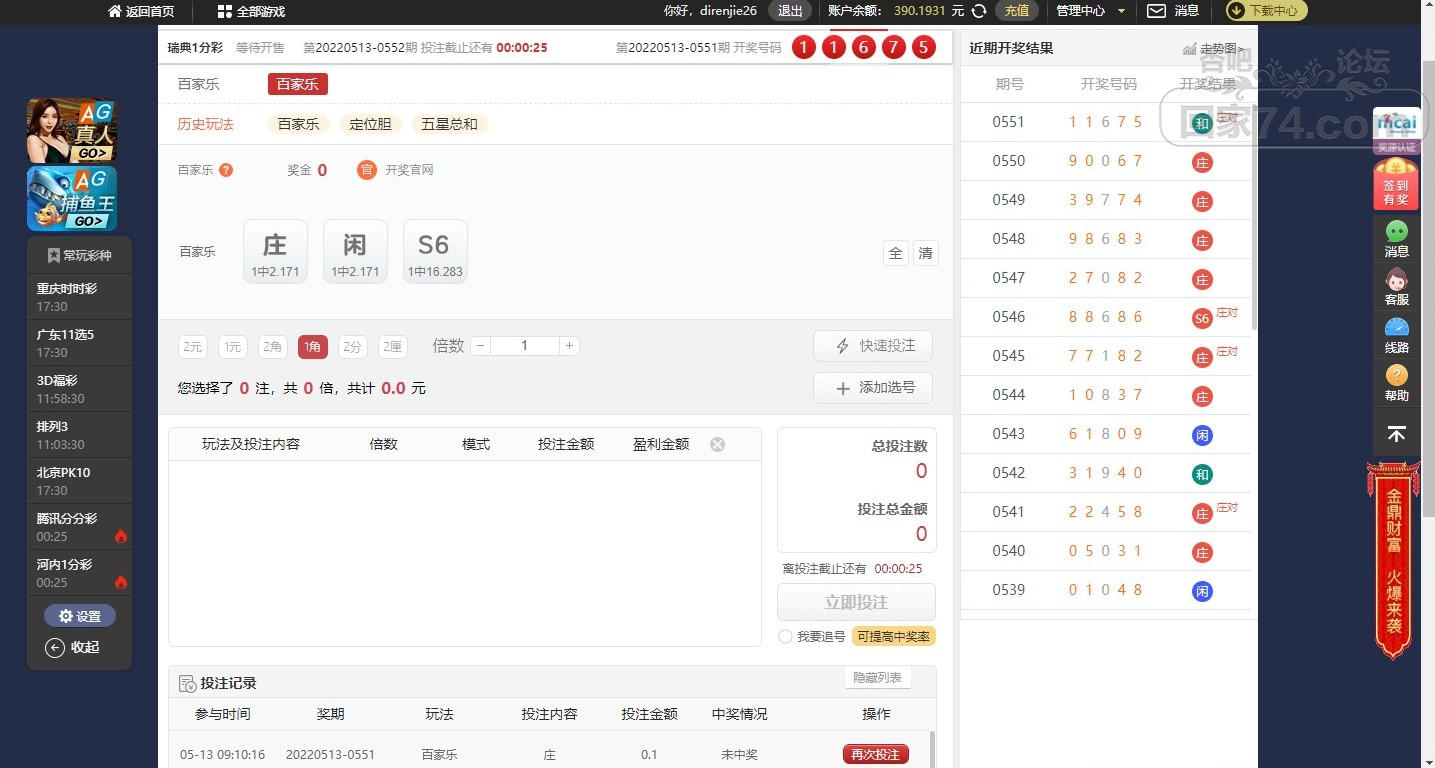Select history play 定位胆

tap(370, 124)
